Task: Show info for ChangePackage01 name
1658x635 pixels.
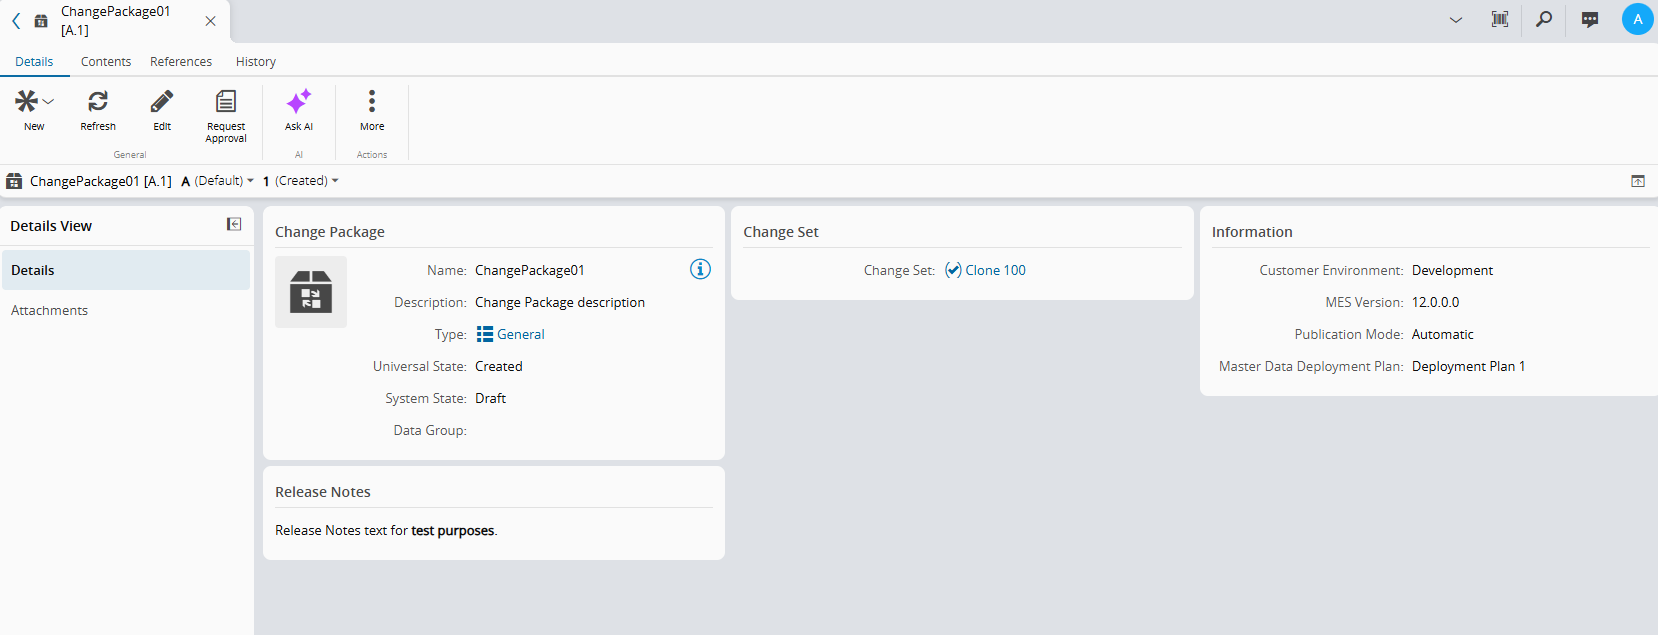Action: click(700, 269)
